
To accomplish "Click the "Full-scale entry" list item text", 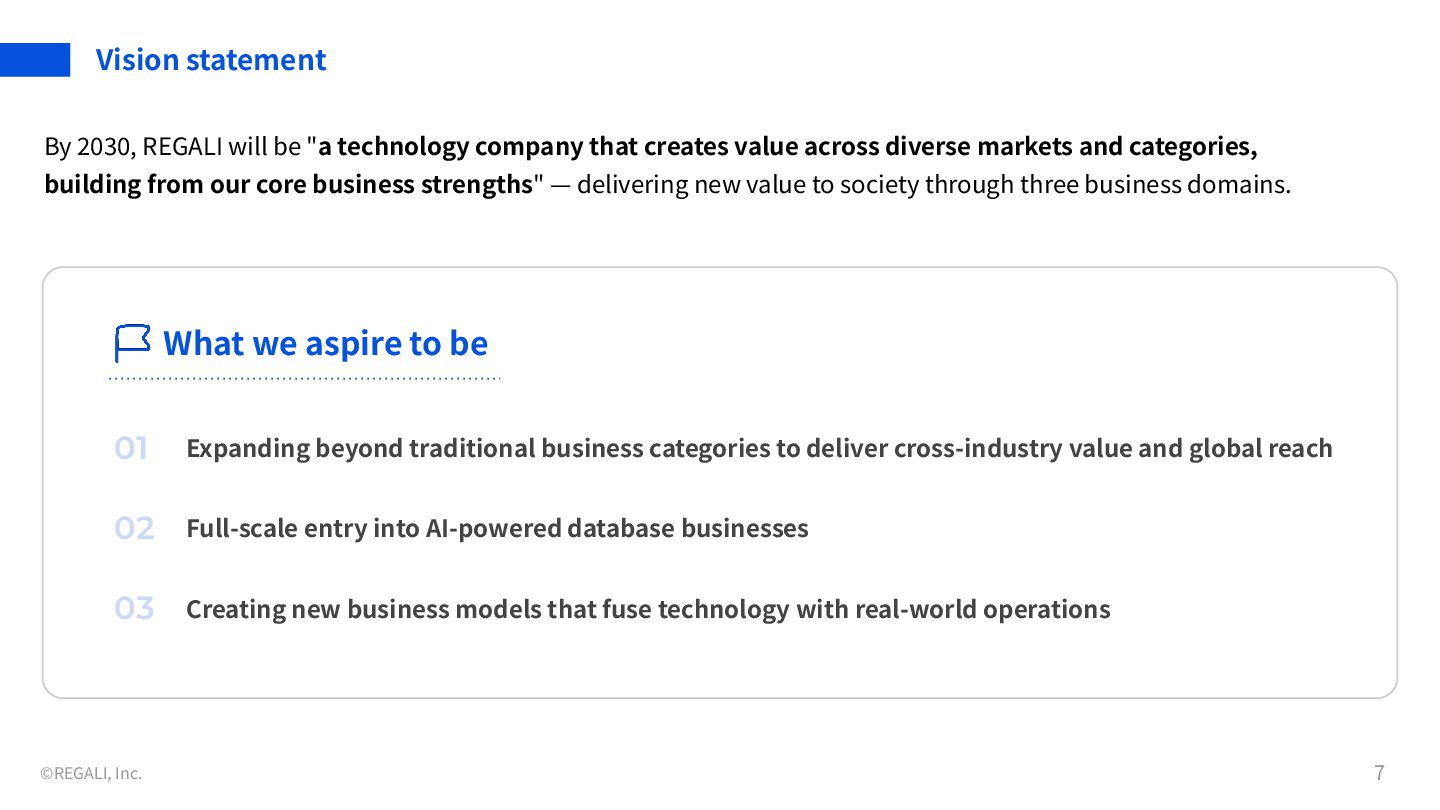I will [497, 528].
